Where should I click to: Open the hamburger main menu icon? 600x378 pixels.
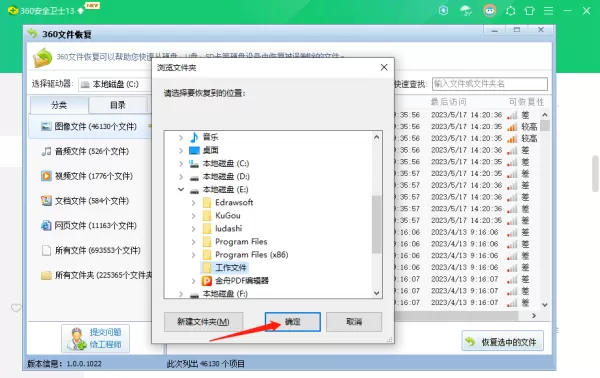pyautogui.click(x=548, y=11)
